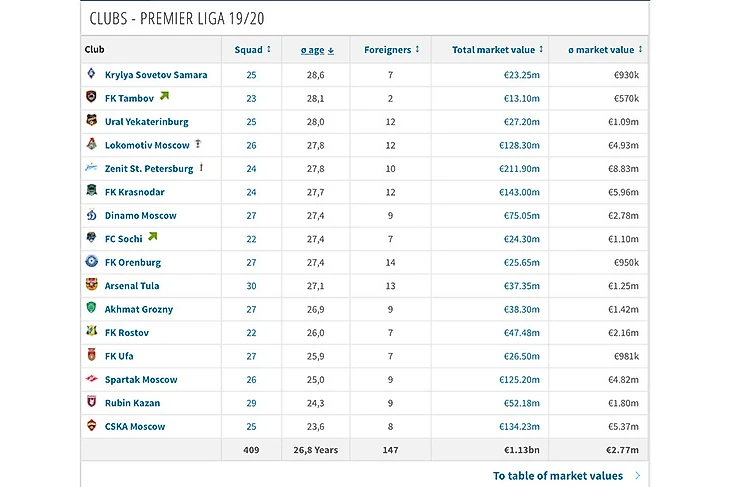
Task: Sort by Foreigners column header
Action: [x=391, y=49]
